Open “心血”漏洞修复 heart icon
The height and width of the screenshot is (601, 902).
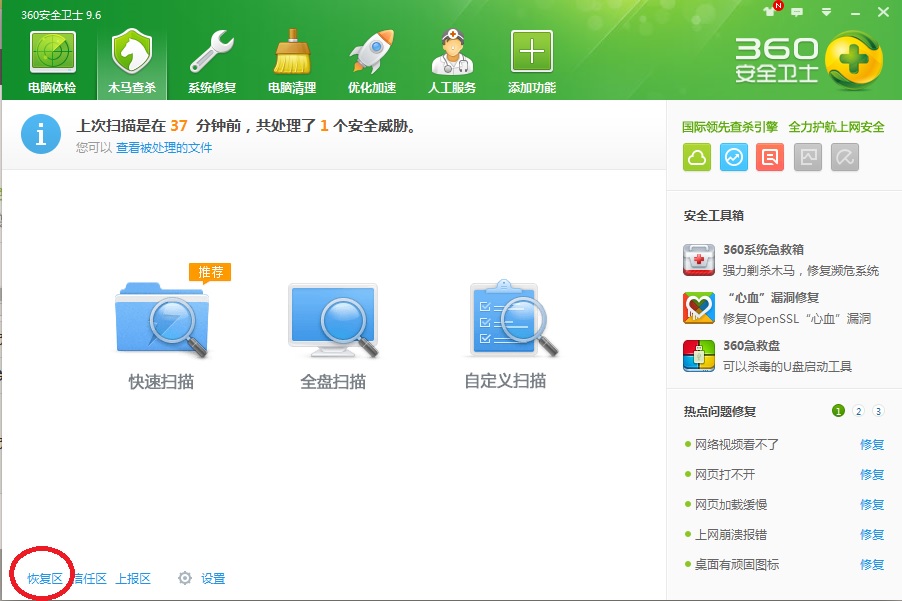tap(699, 308)
